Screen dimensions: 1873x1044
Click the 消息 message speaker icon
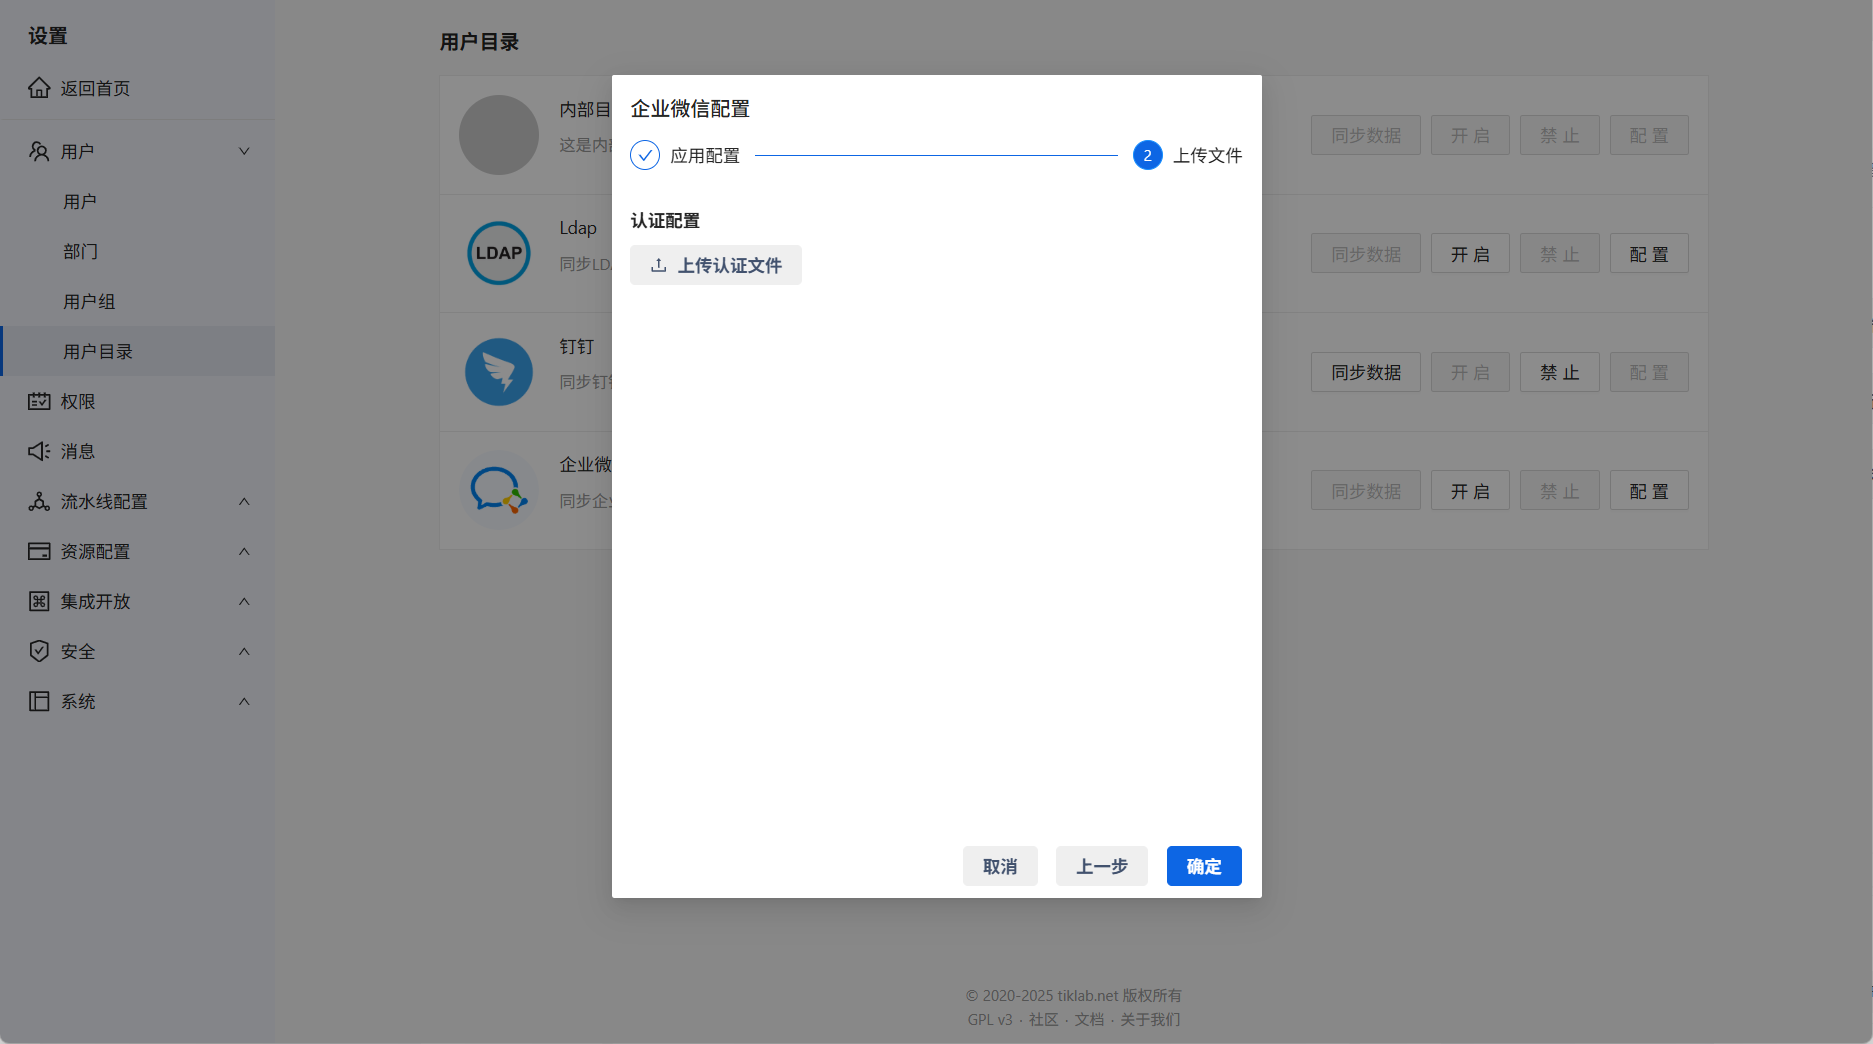39,451
